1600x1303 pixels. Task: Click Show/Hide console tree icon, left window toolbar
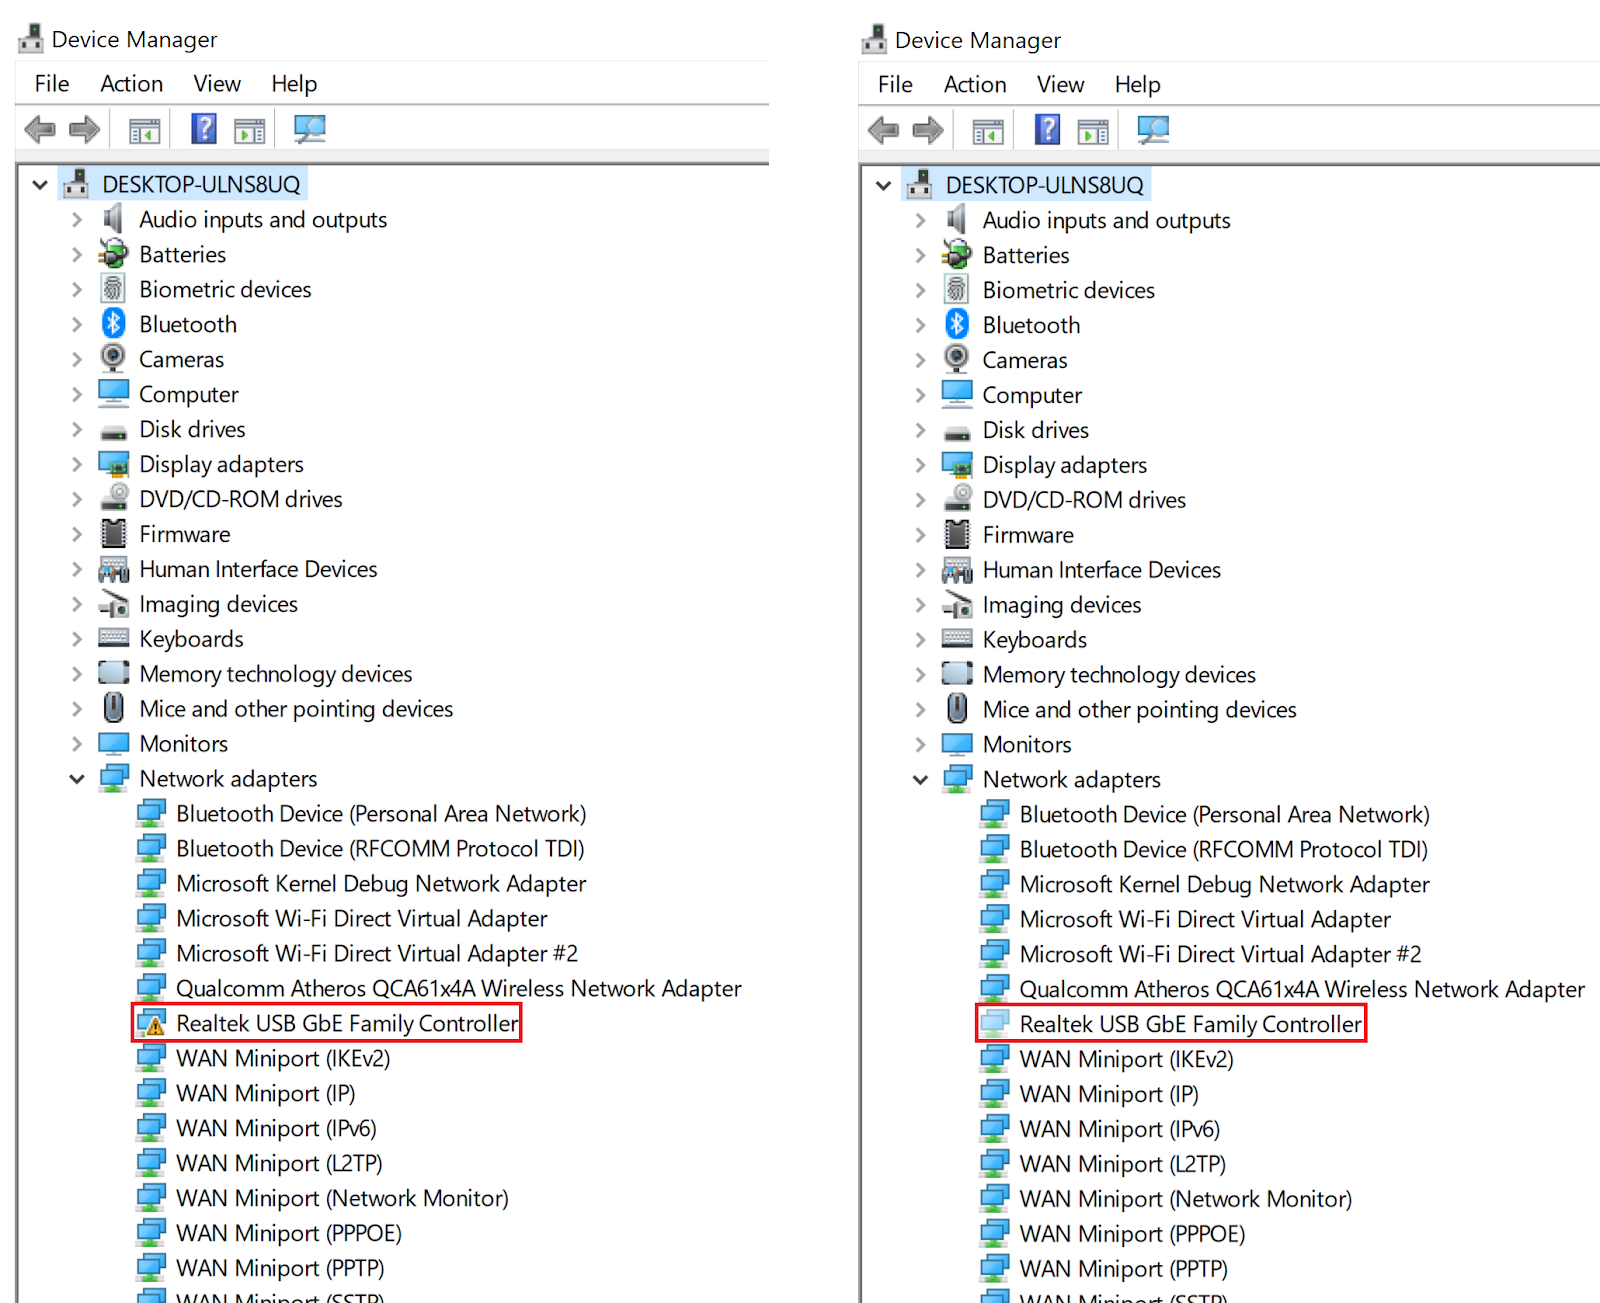[x=145, y=130]
